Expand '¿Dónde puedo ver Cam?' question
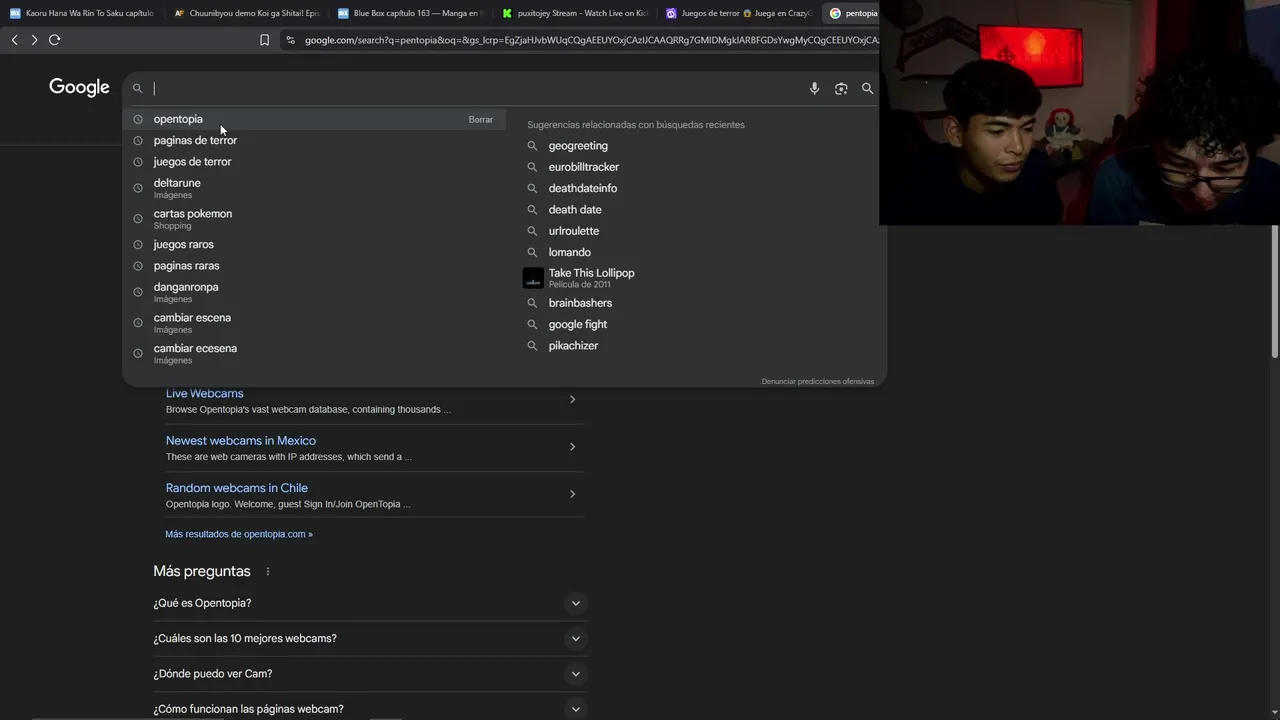 (x=369, y=674)
